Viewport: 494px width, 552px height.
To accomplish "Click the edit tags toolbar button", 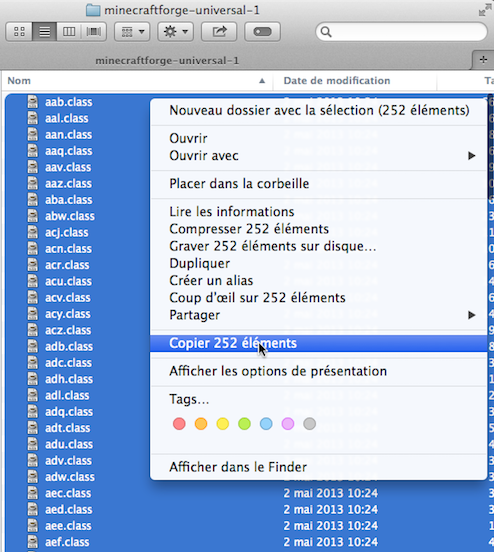I will pos(262,32).
